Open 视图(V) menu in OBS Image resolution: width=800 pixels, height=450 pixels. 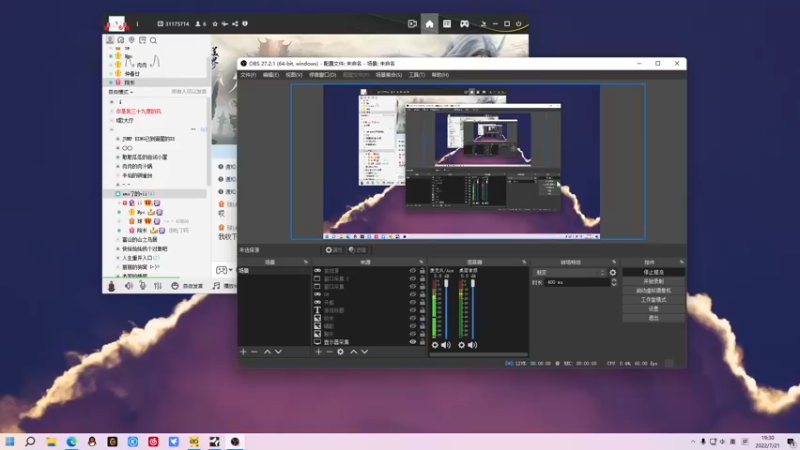[294, 74]
